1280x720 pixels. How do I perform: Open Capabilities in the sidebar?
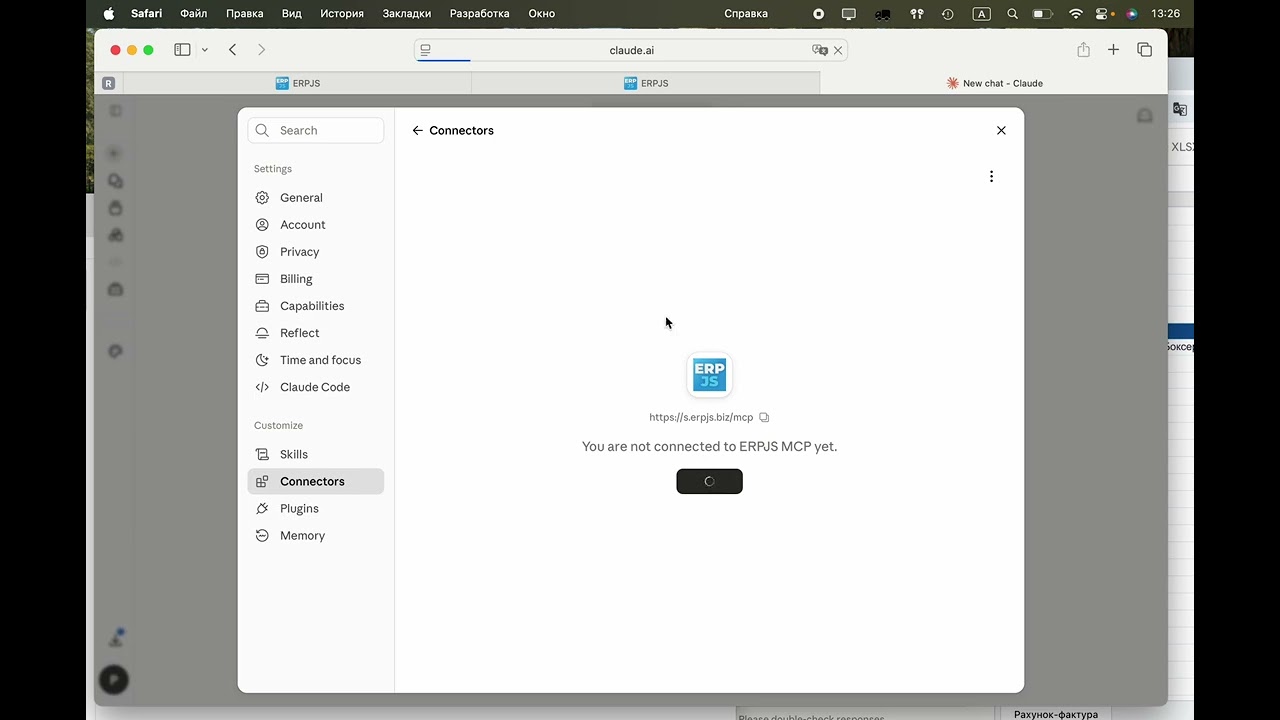[315, 306]
